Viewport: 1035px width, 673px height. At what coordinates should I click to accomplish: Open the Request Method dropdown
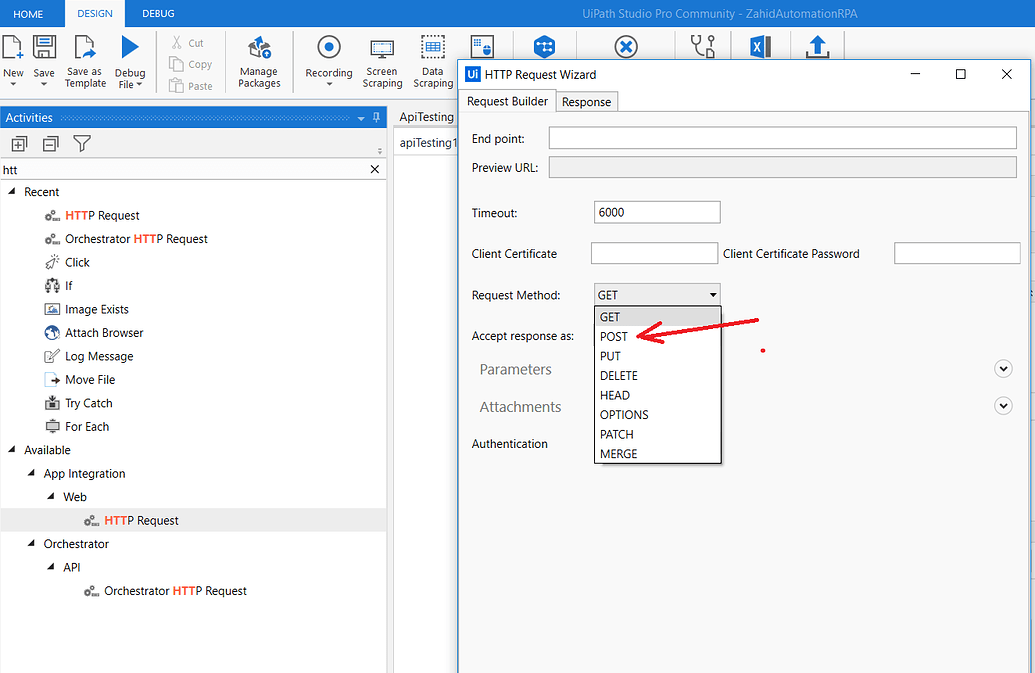pyautogui.click(x=713, y=294)
